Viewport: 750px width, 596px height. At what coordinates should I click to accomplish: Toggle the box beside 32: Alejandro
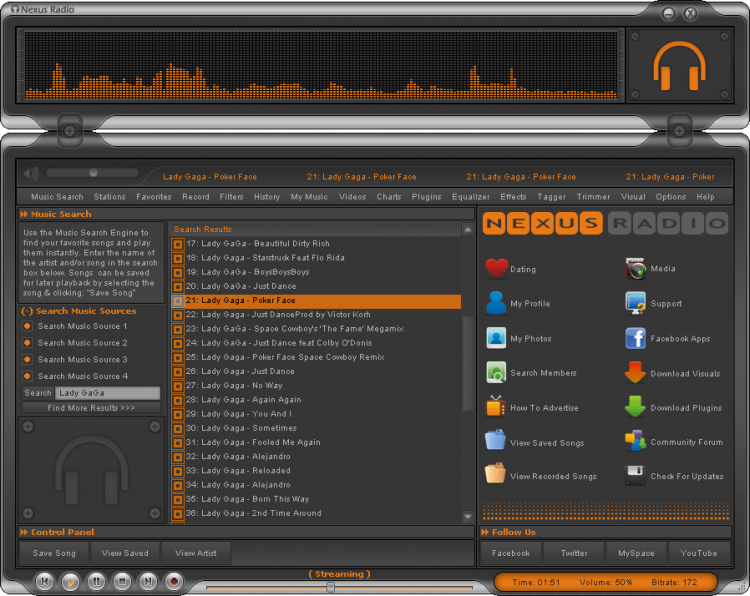point(178,457)
